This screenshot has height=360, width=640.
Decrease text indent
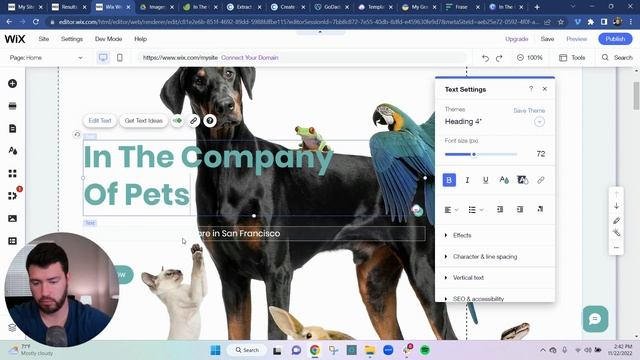500,209
